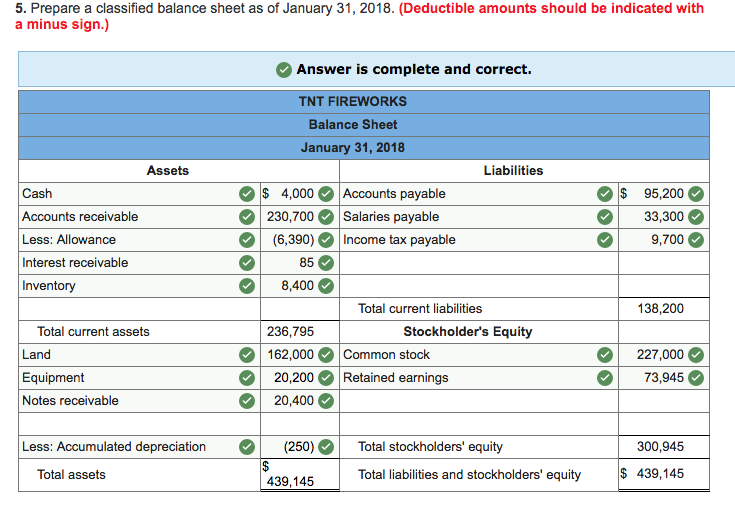
Task: Click the check icon next to the Salaries payable label
Action: (x=605, y=217)
